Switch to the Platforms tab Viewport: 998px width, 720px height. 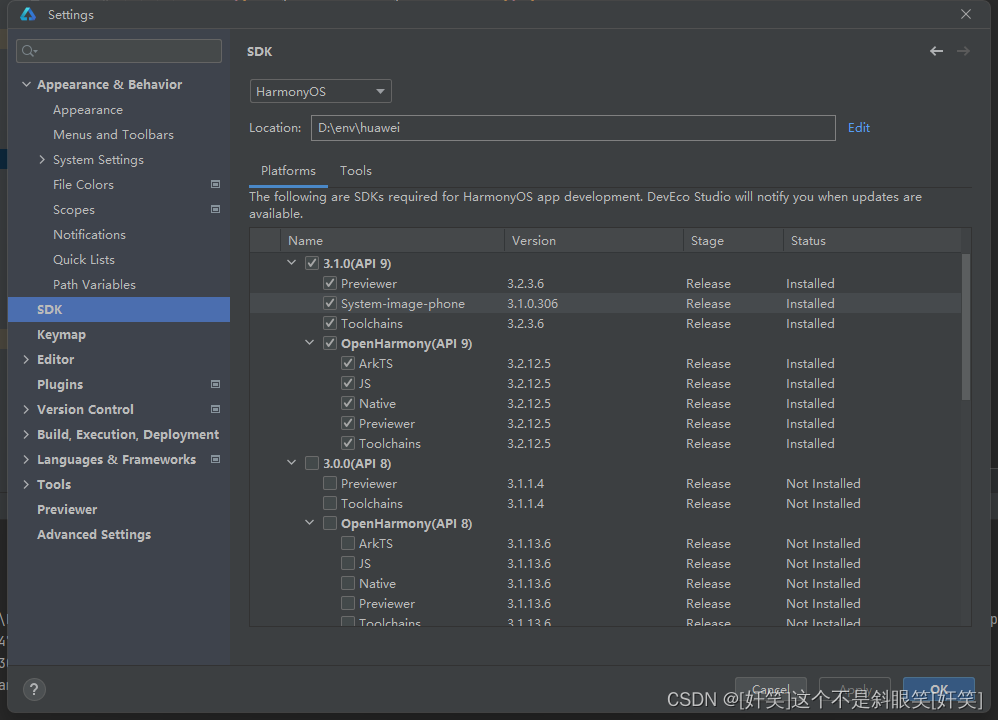(288, 171)
